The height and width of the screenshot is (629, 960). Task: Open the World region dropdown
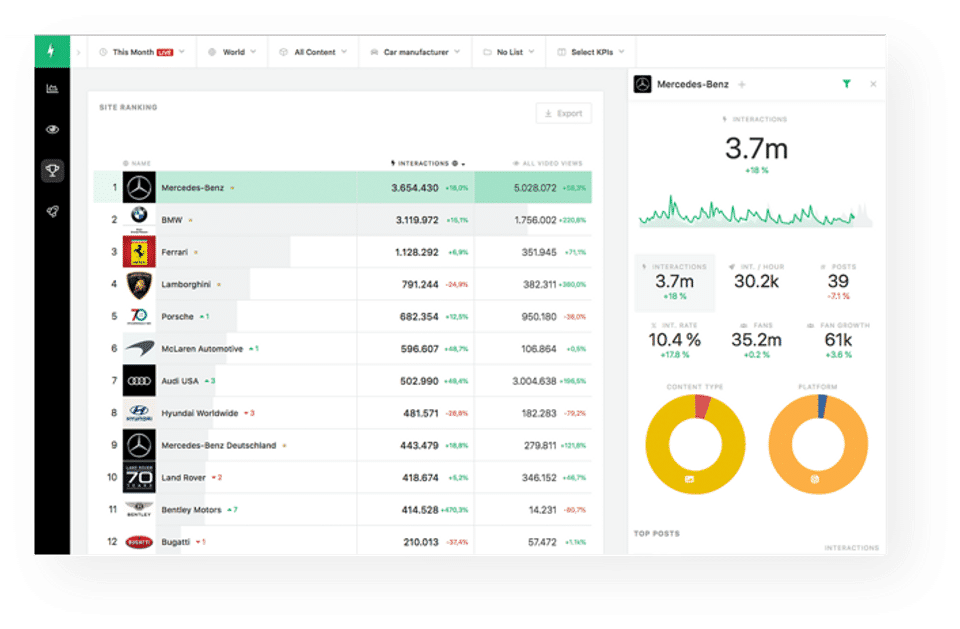tap(232, 52)
